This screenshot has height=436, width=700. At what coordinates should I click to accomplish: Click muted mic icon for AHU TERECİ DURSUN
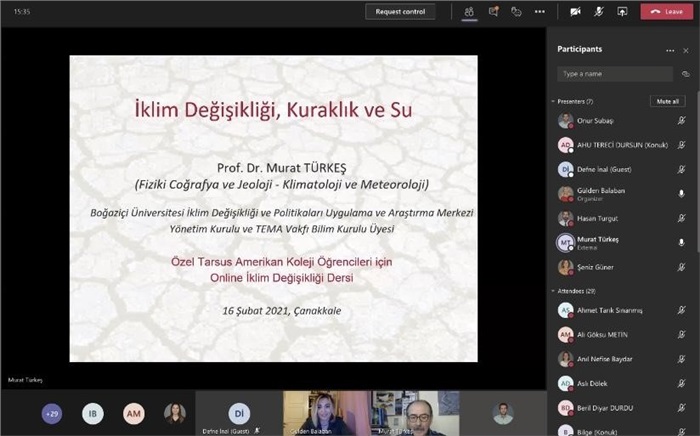click(x=681, y=145)
